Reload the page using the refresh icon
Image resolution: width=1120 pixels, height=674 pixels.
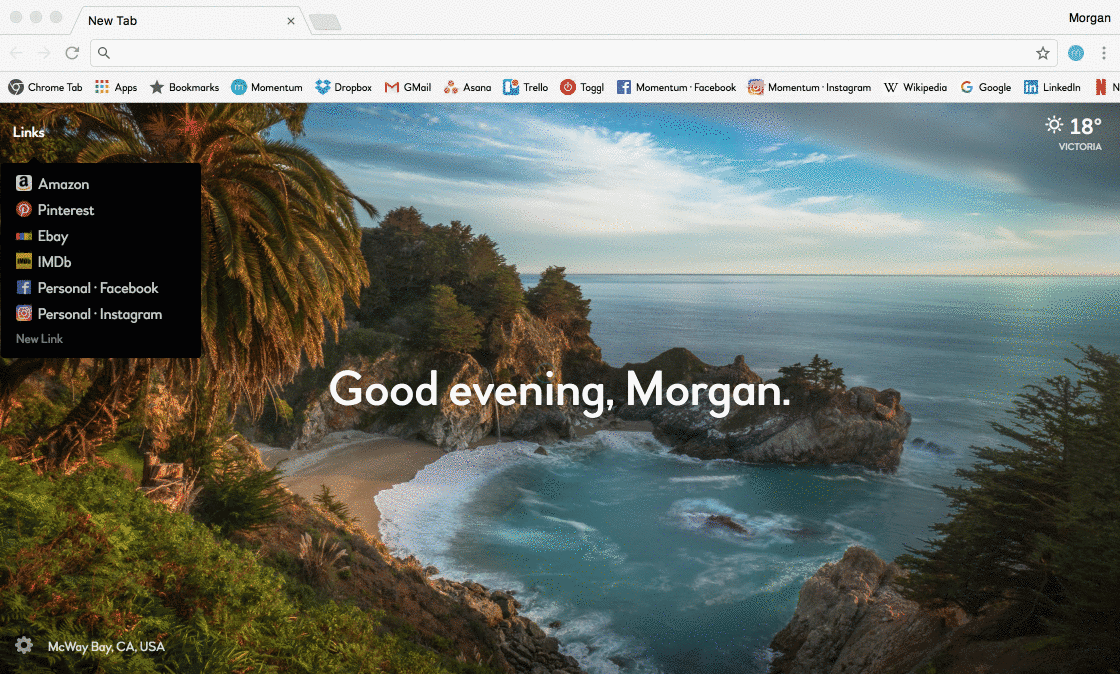pos(72,53)
